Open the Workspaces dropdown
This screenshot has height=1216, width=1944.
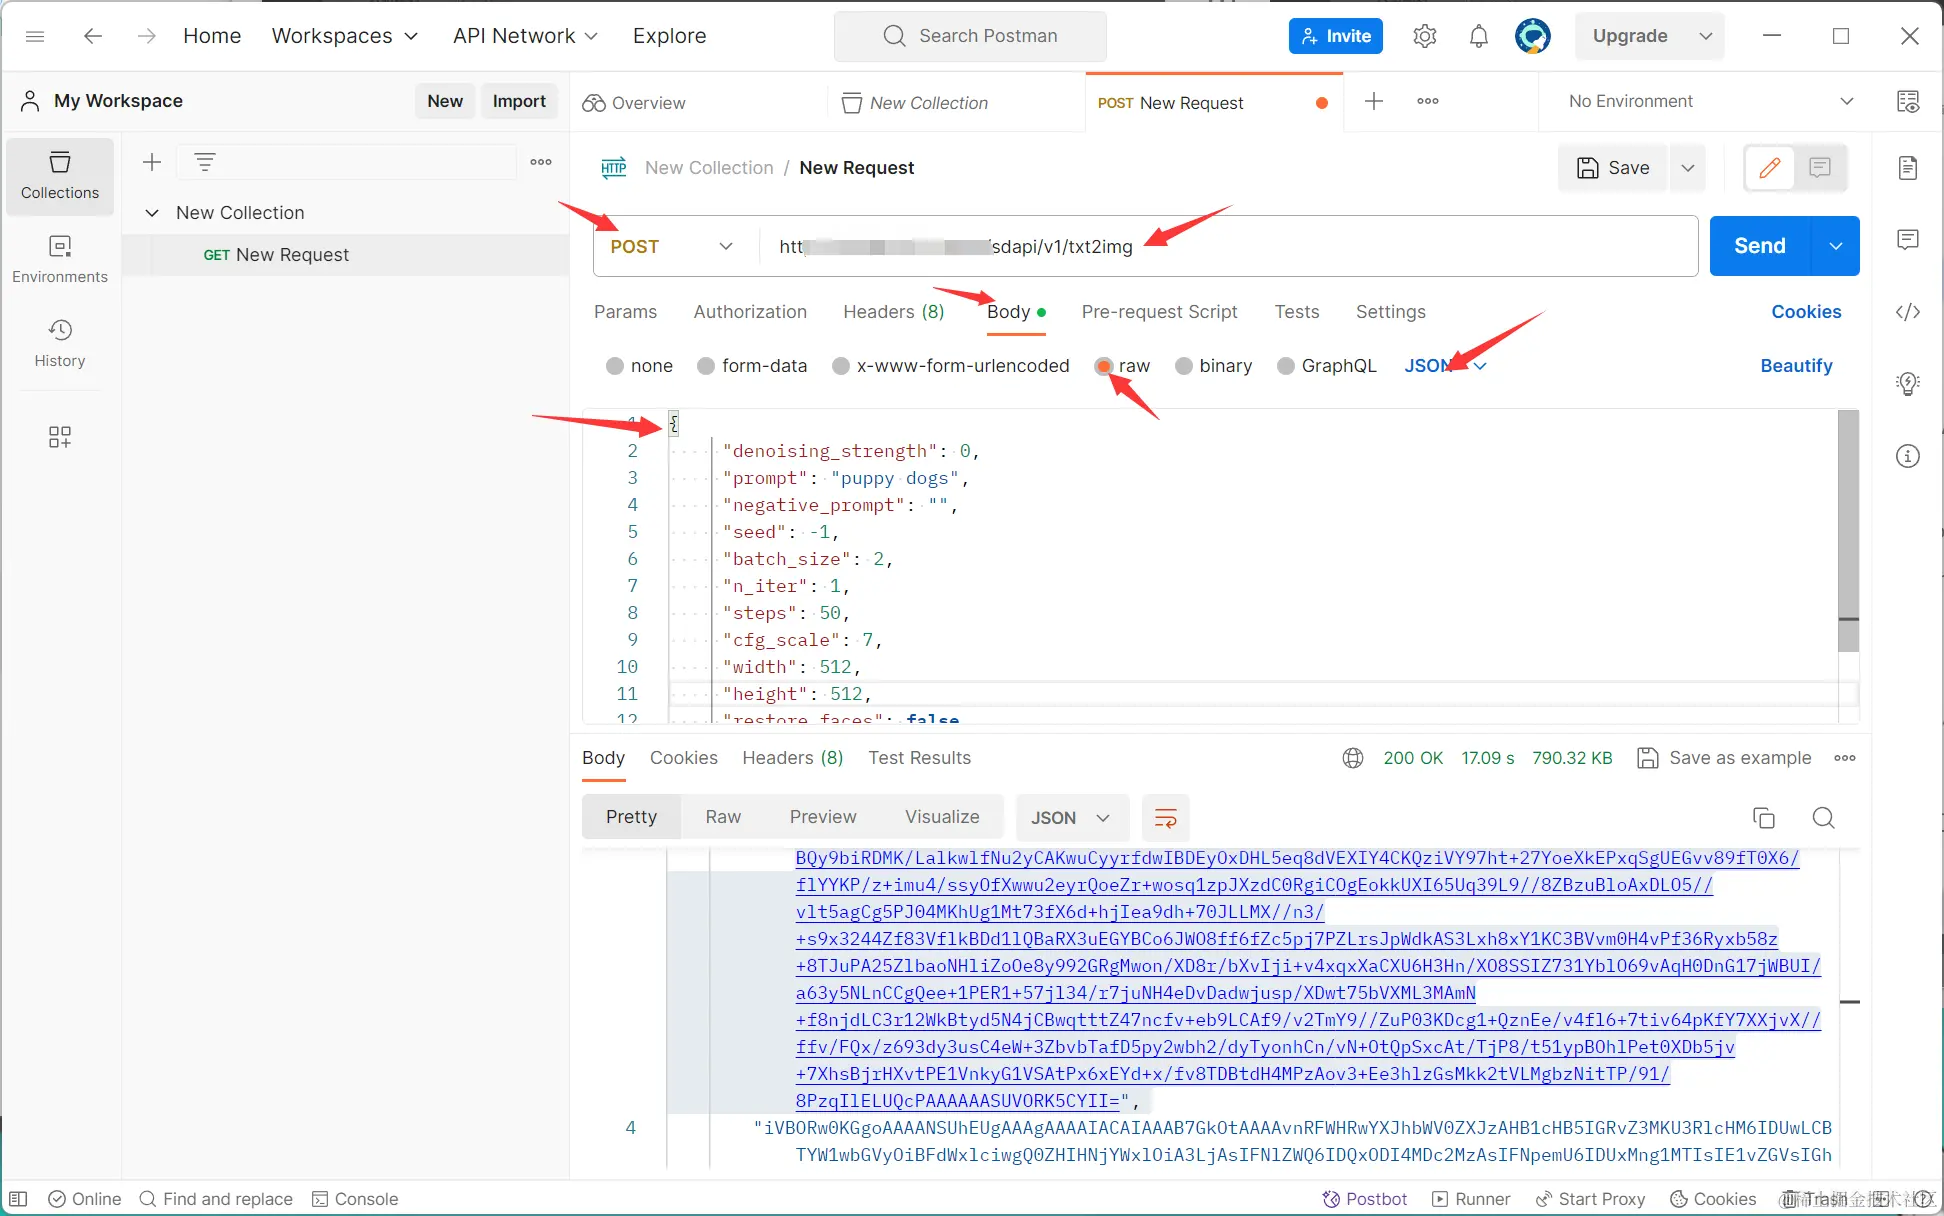[x=345, y=36]
